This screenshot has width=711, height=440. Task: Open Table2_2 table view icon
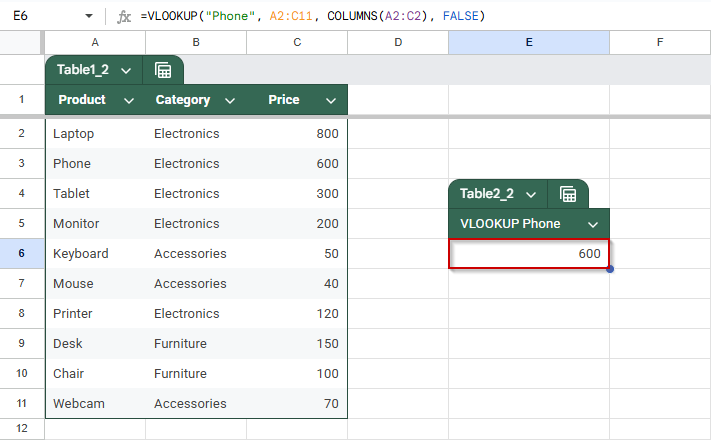click(568, 194)
